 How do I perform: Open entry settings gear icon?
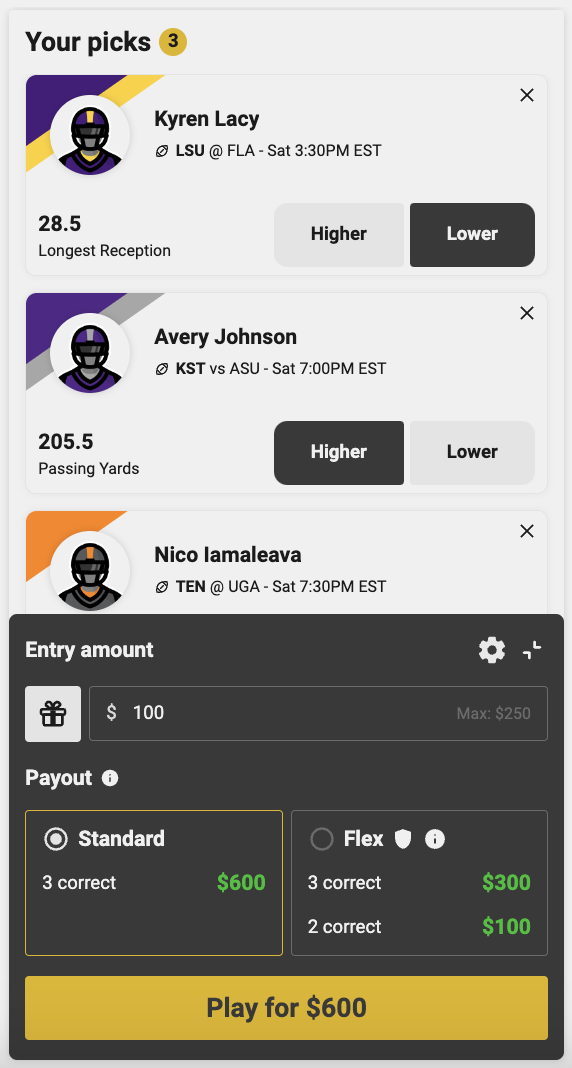click(x=492, y=650)
